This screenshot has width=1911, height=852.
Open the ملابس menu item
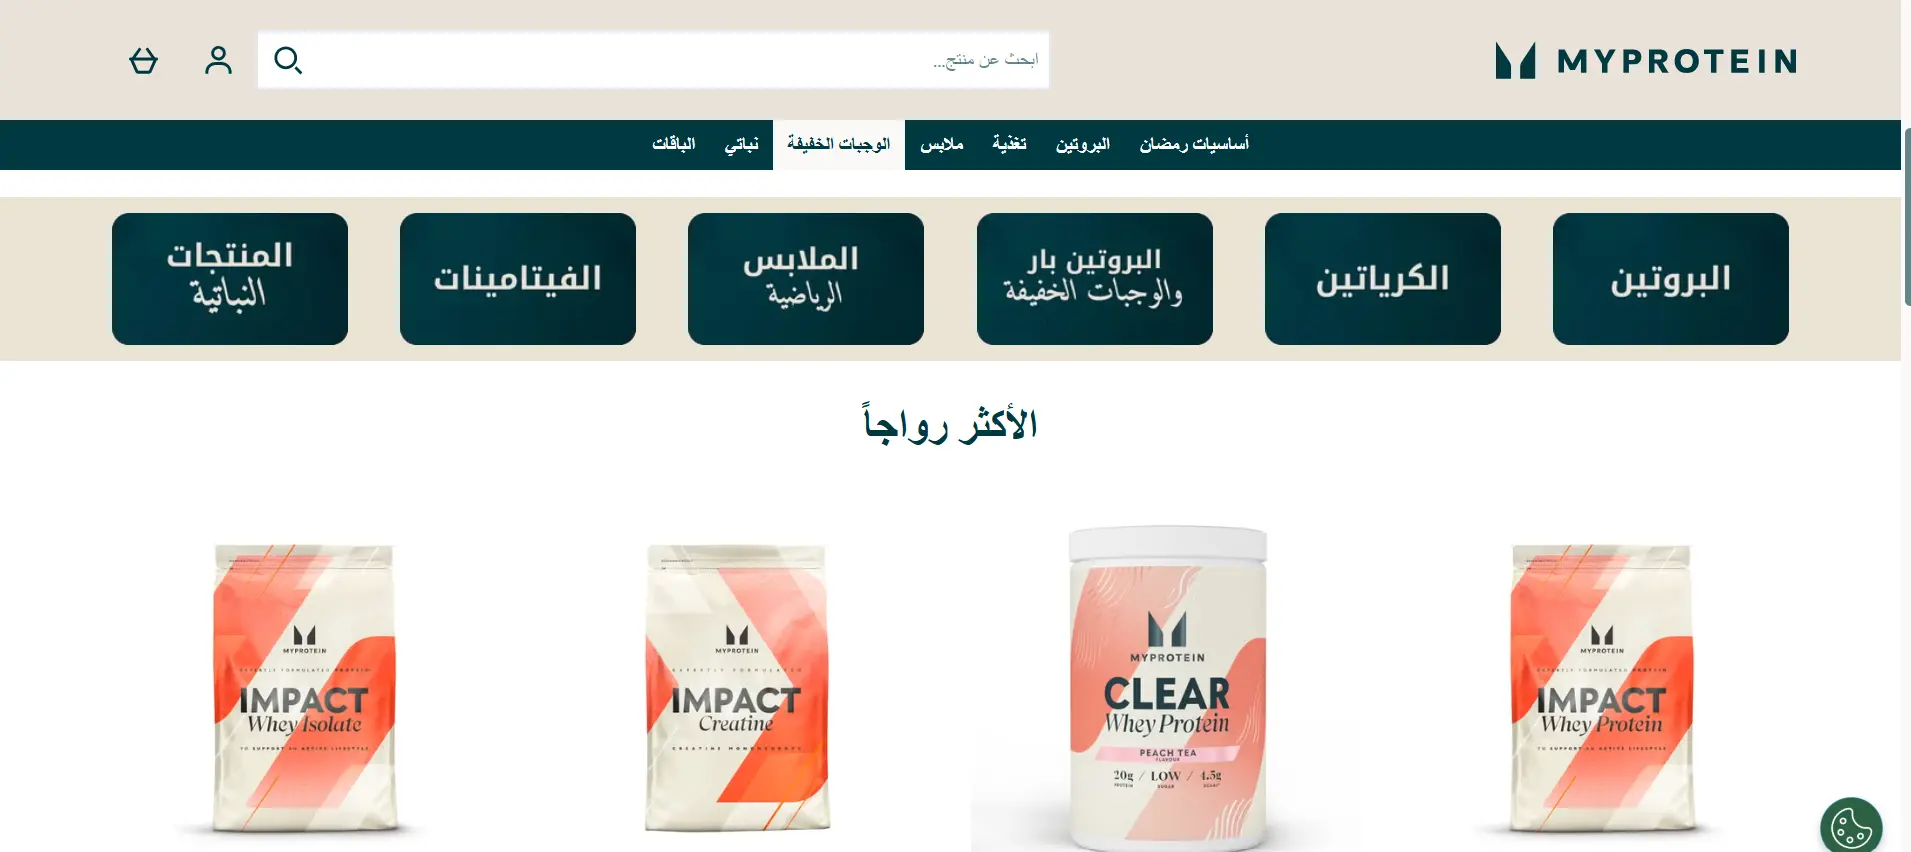point(942,145)
